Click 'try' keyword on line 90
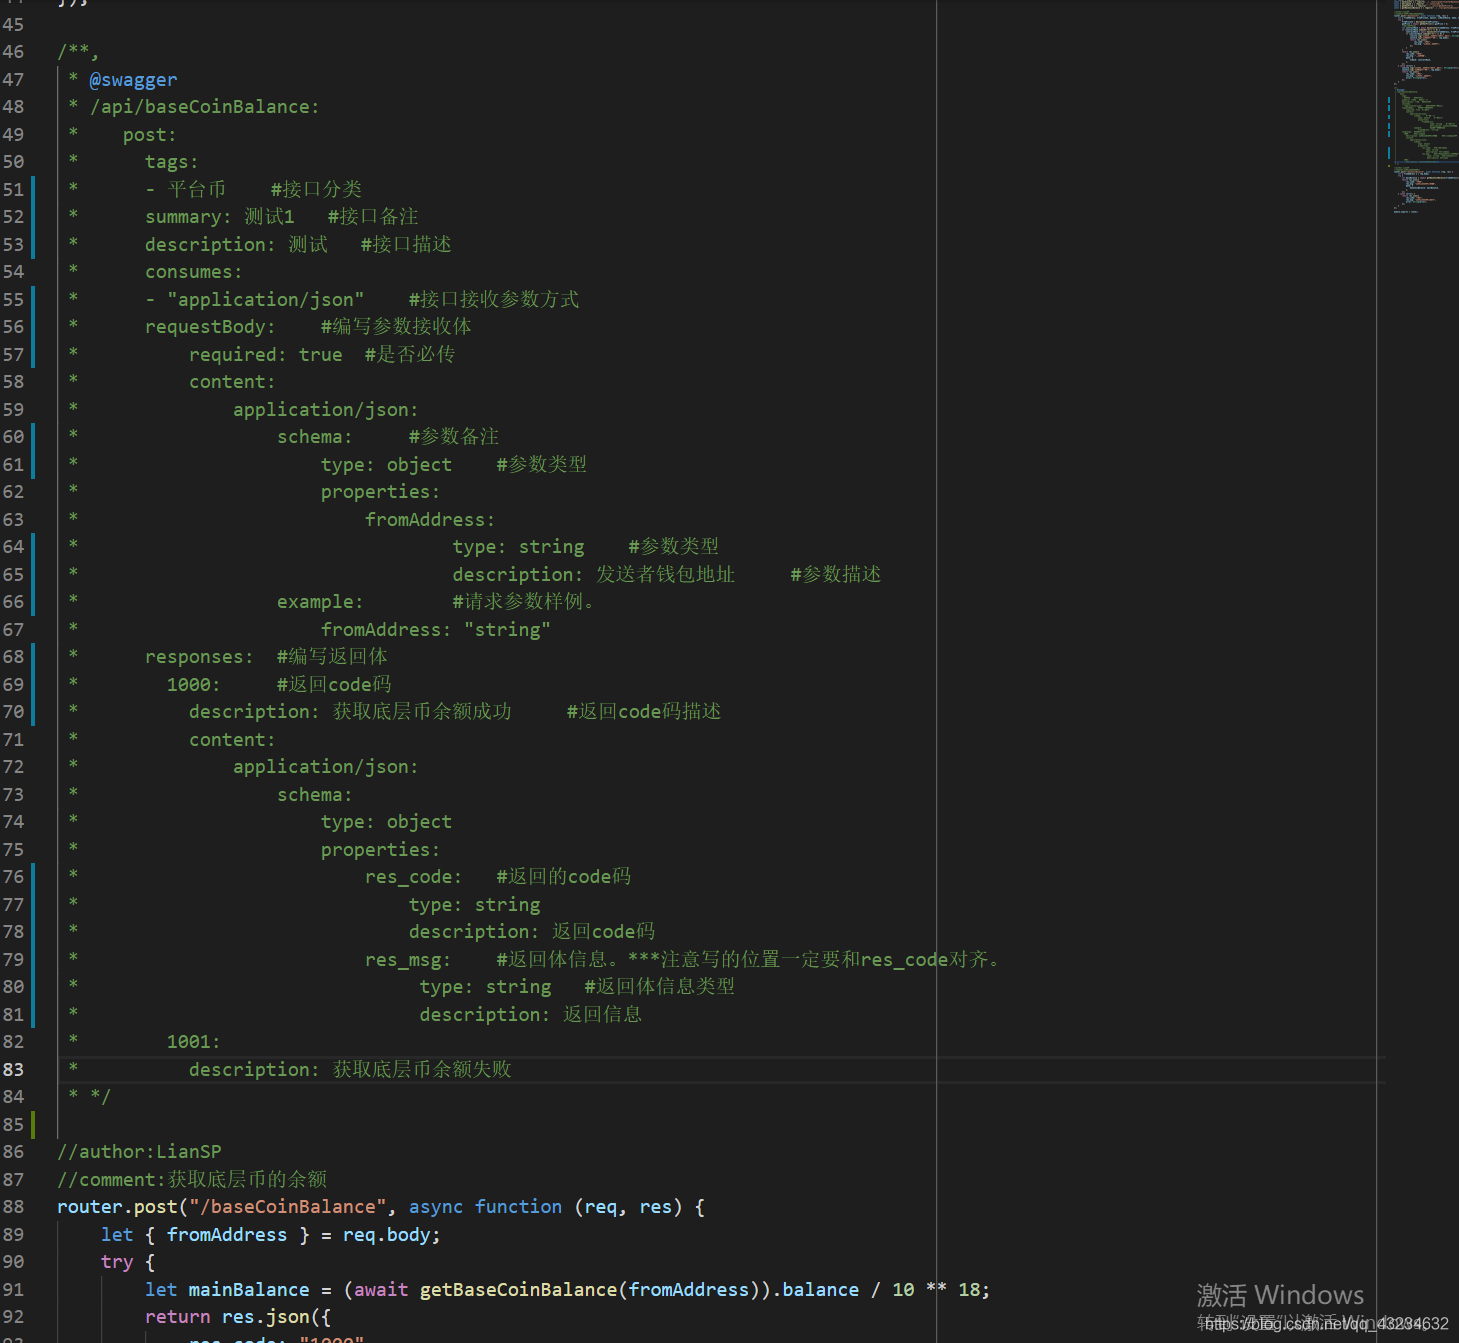Viewport: 1459px width, 1343px height. tap(117, 1262)
